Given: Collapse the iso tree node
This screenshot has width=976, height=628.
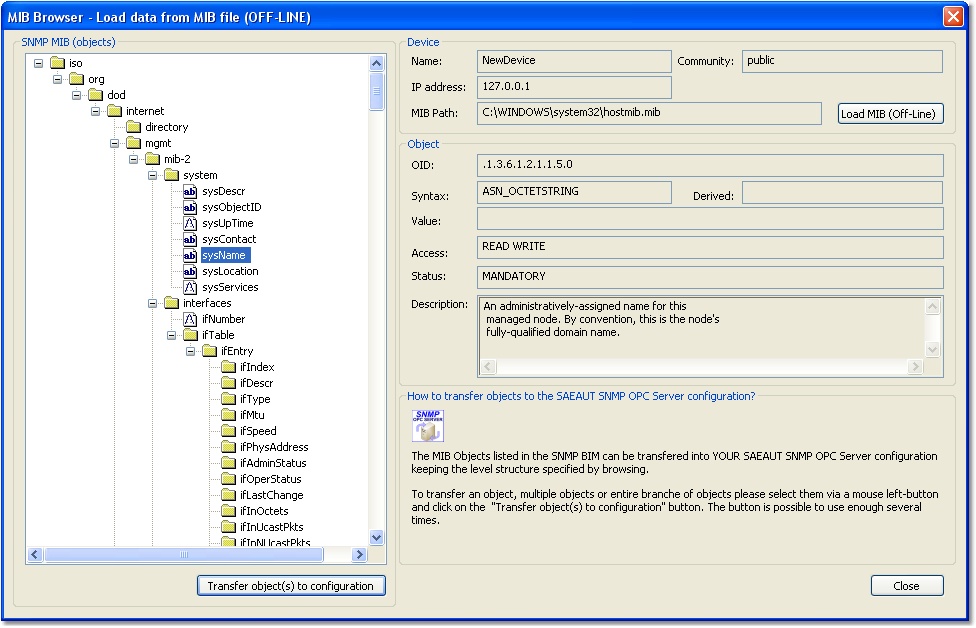Looking at the screenshot, I should pos(39,63).
